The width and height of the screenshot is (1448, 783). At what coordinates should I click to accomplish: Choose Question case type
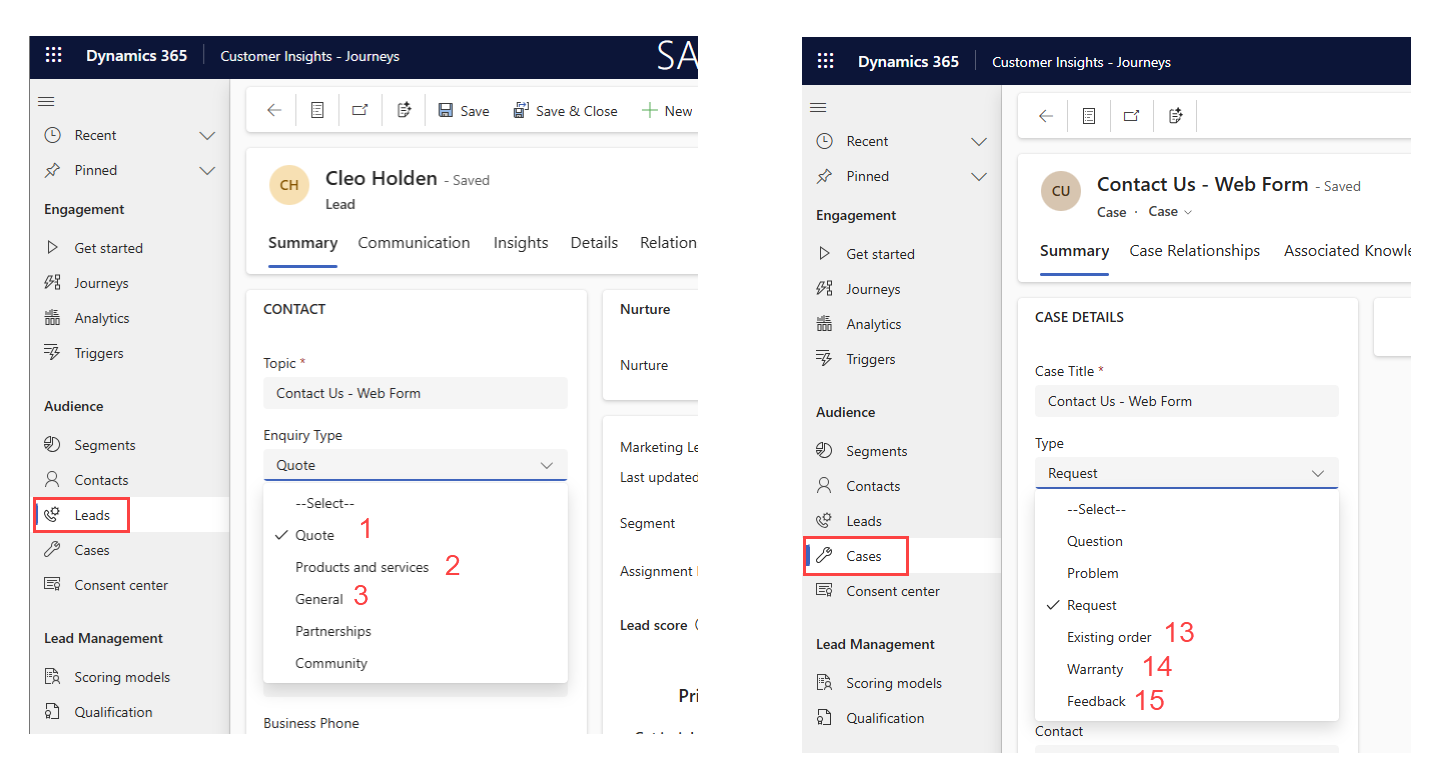click(1095, 541)
